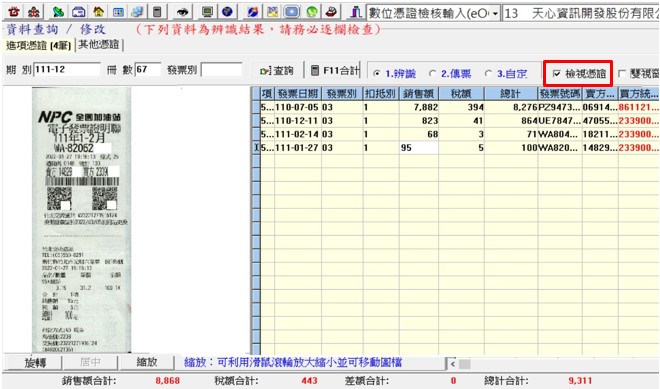Click the blue-and-orange swirl toolbar icon
Screen dimensions: 660x389
(x=252, y=12)
